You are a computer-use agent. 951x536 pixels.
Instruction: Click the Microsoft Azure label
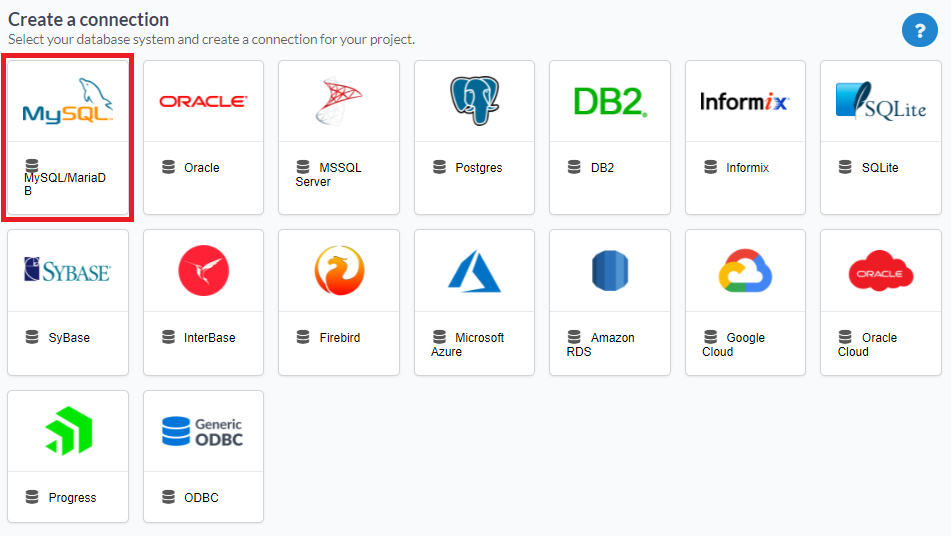[x=468, y=344]
